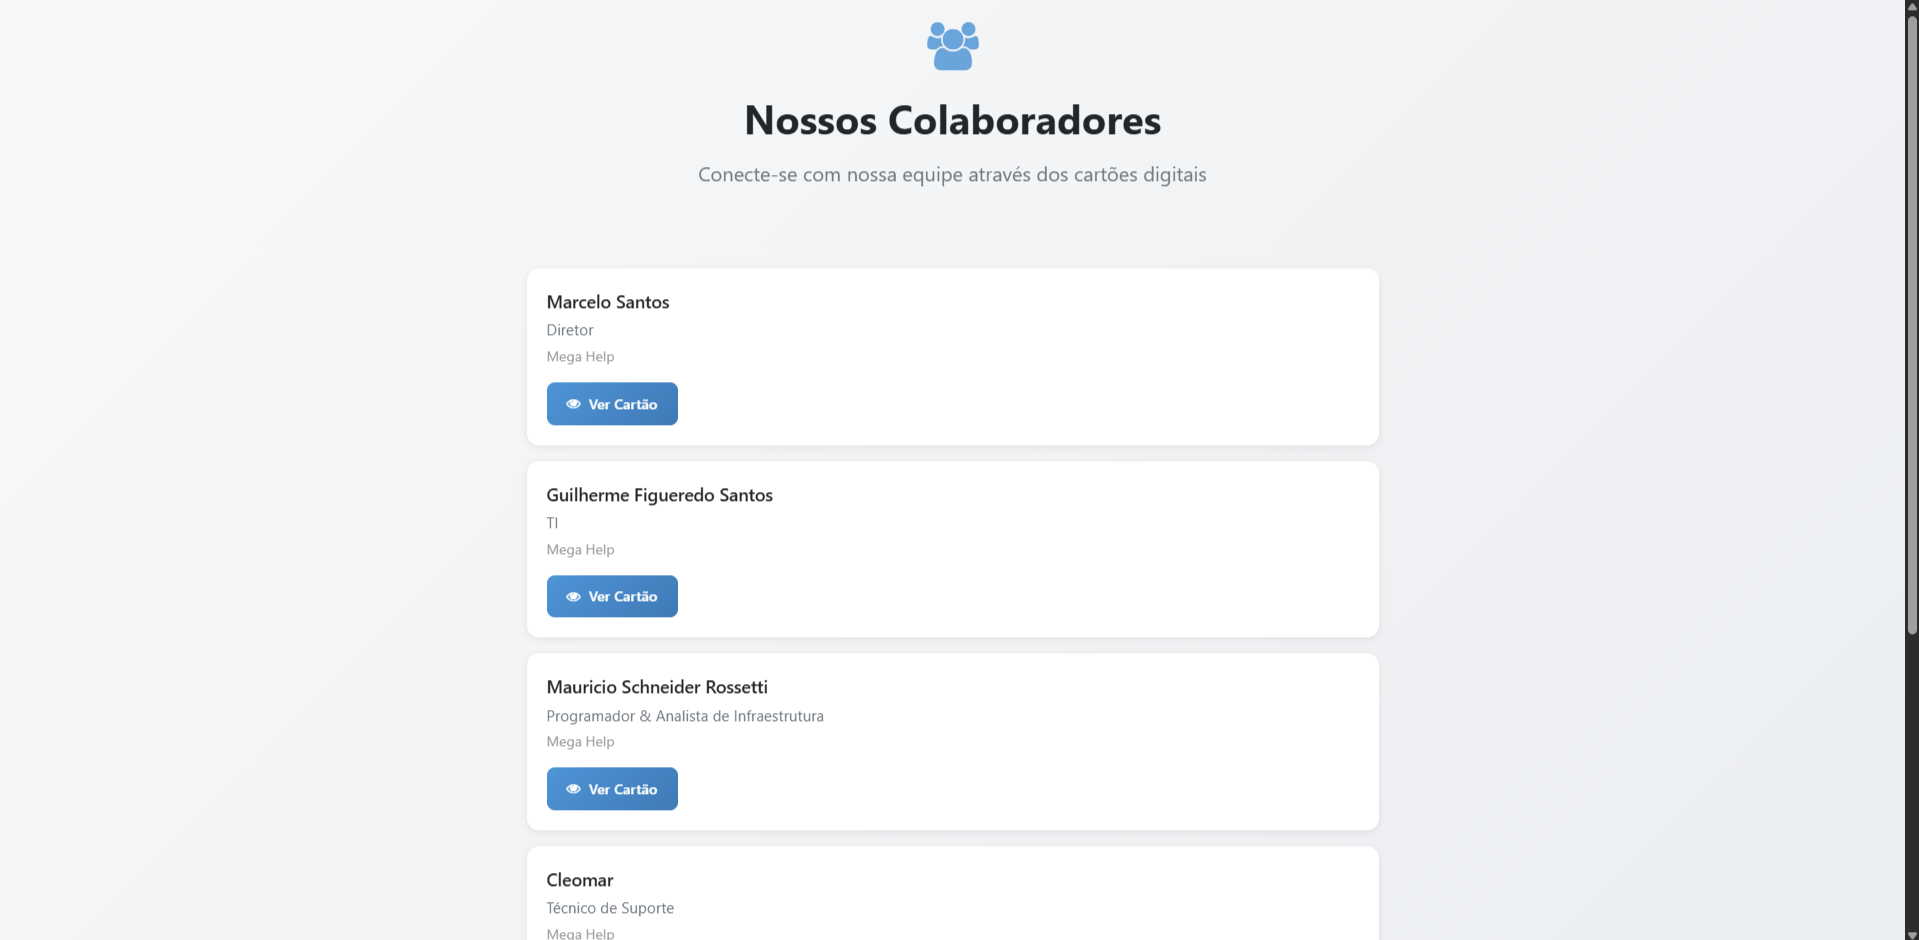Image resolution: width=1919 pixels, height=940 pixels.
Task: Click the blue people icon at page top
Action: click(951, 45)
